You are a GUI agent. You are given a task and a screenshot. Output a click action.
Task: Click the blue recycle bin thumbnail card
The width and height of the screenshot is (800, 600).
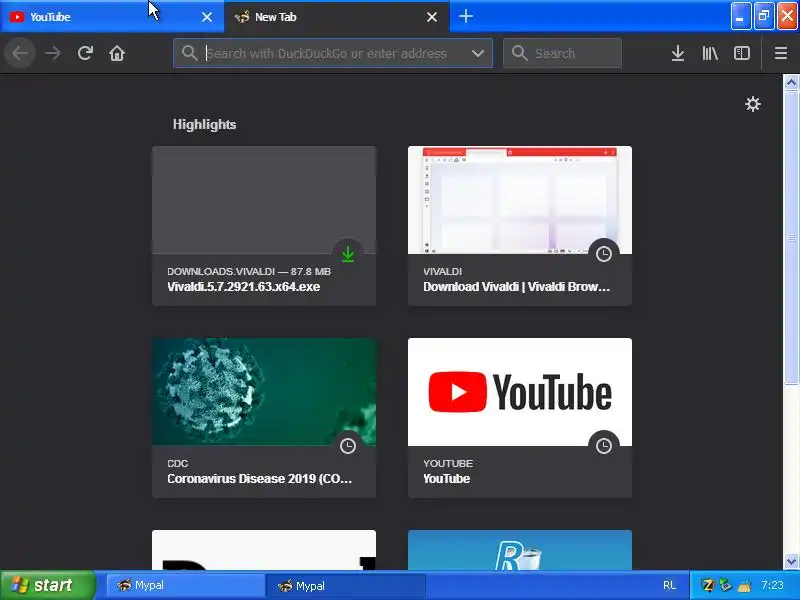(x=519, y=550)
